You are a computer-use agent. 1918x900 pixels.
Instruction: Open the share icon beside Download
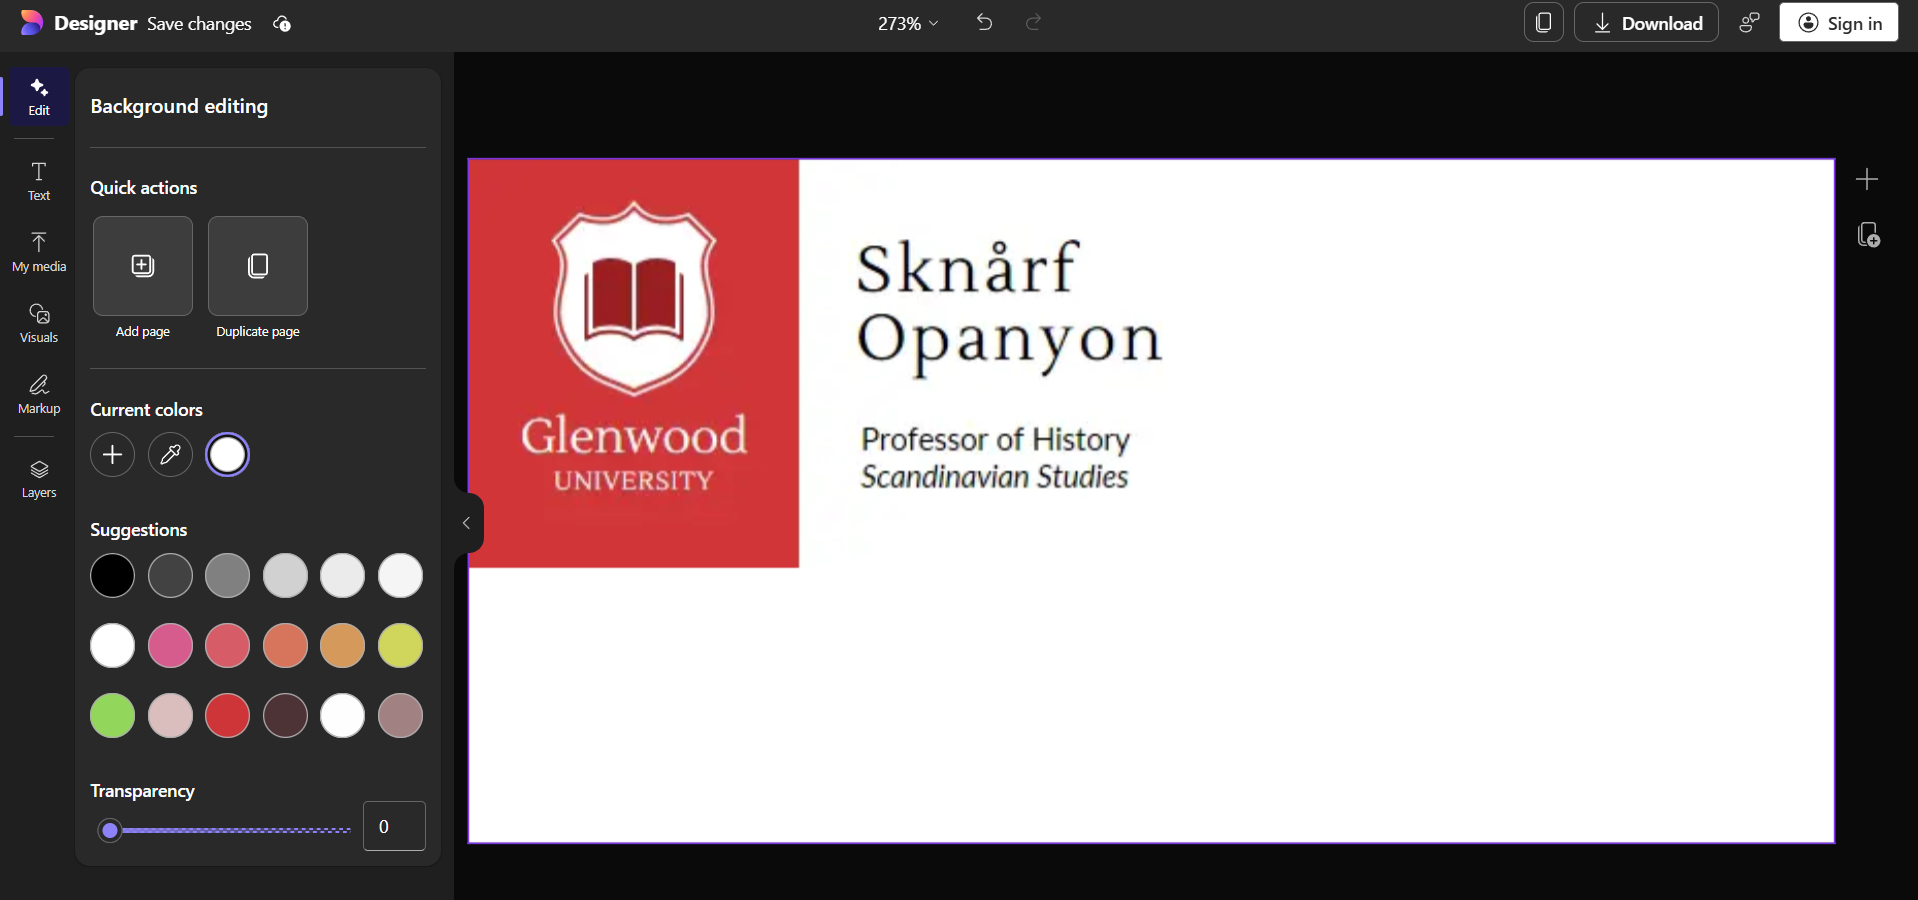point(1749,23)
